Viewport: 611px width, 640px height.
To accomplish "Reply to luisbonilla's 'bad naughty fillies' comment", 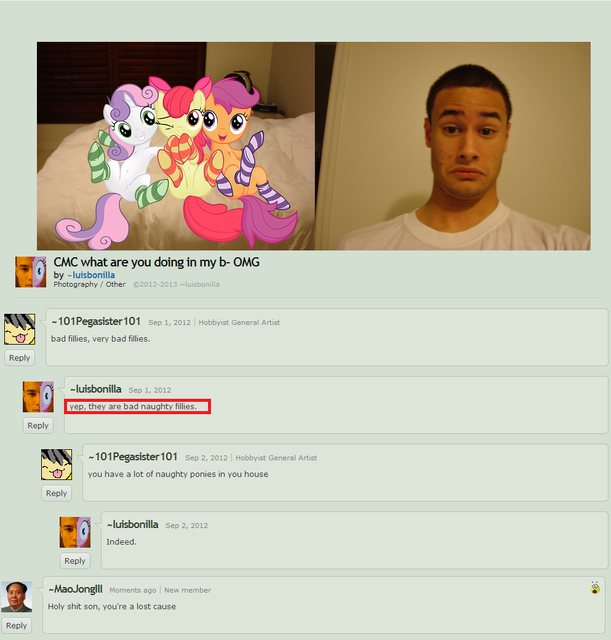I will pyautogui.click(x=38, y=426).
